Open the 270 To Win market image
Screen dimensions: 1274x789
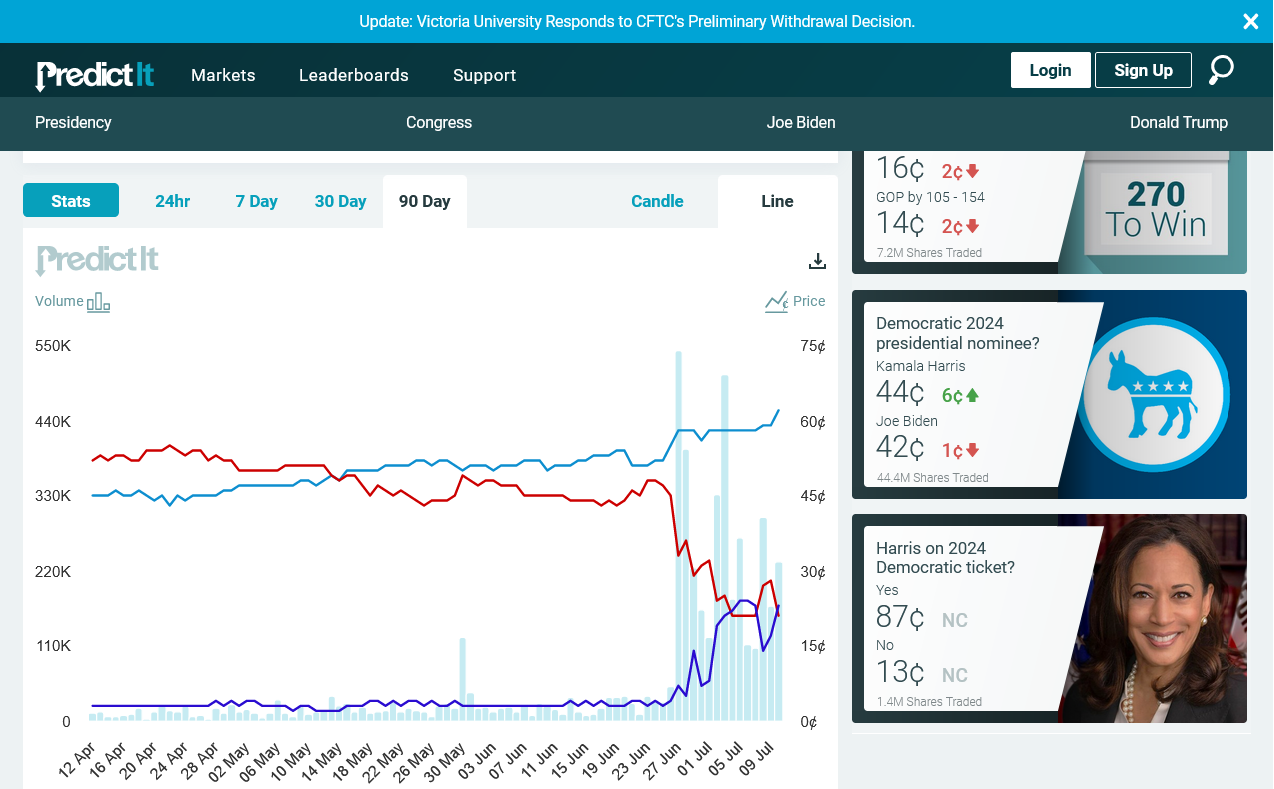(1155, 210)
